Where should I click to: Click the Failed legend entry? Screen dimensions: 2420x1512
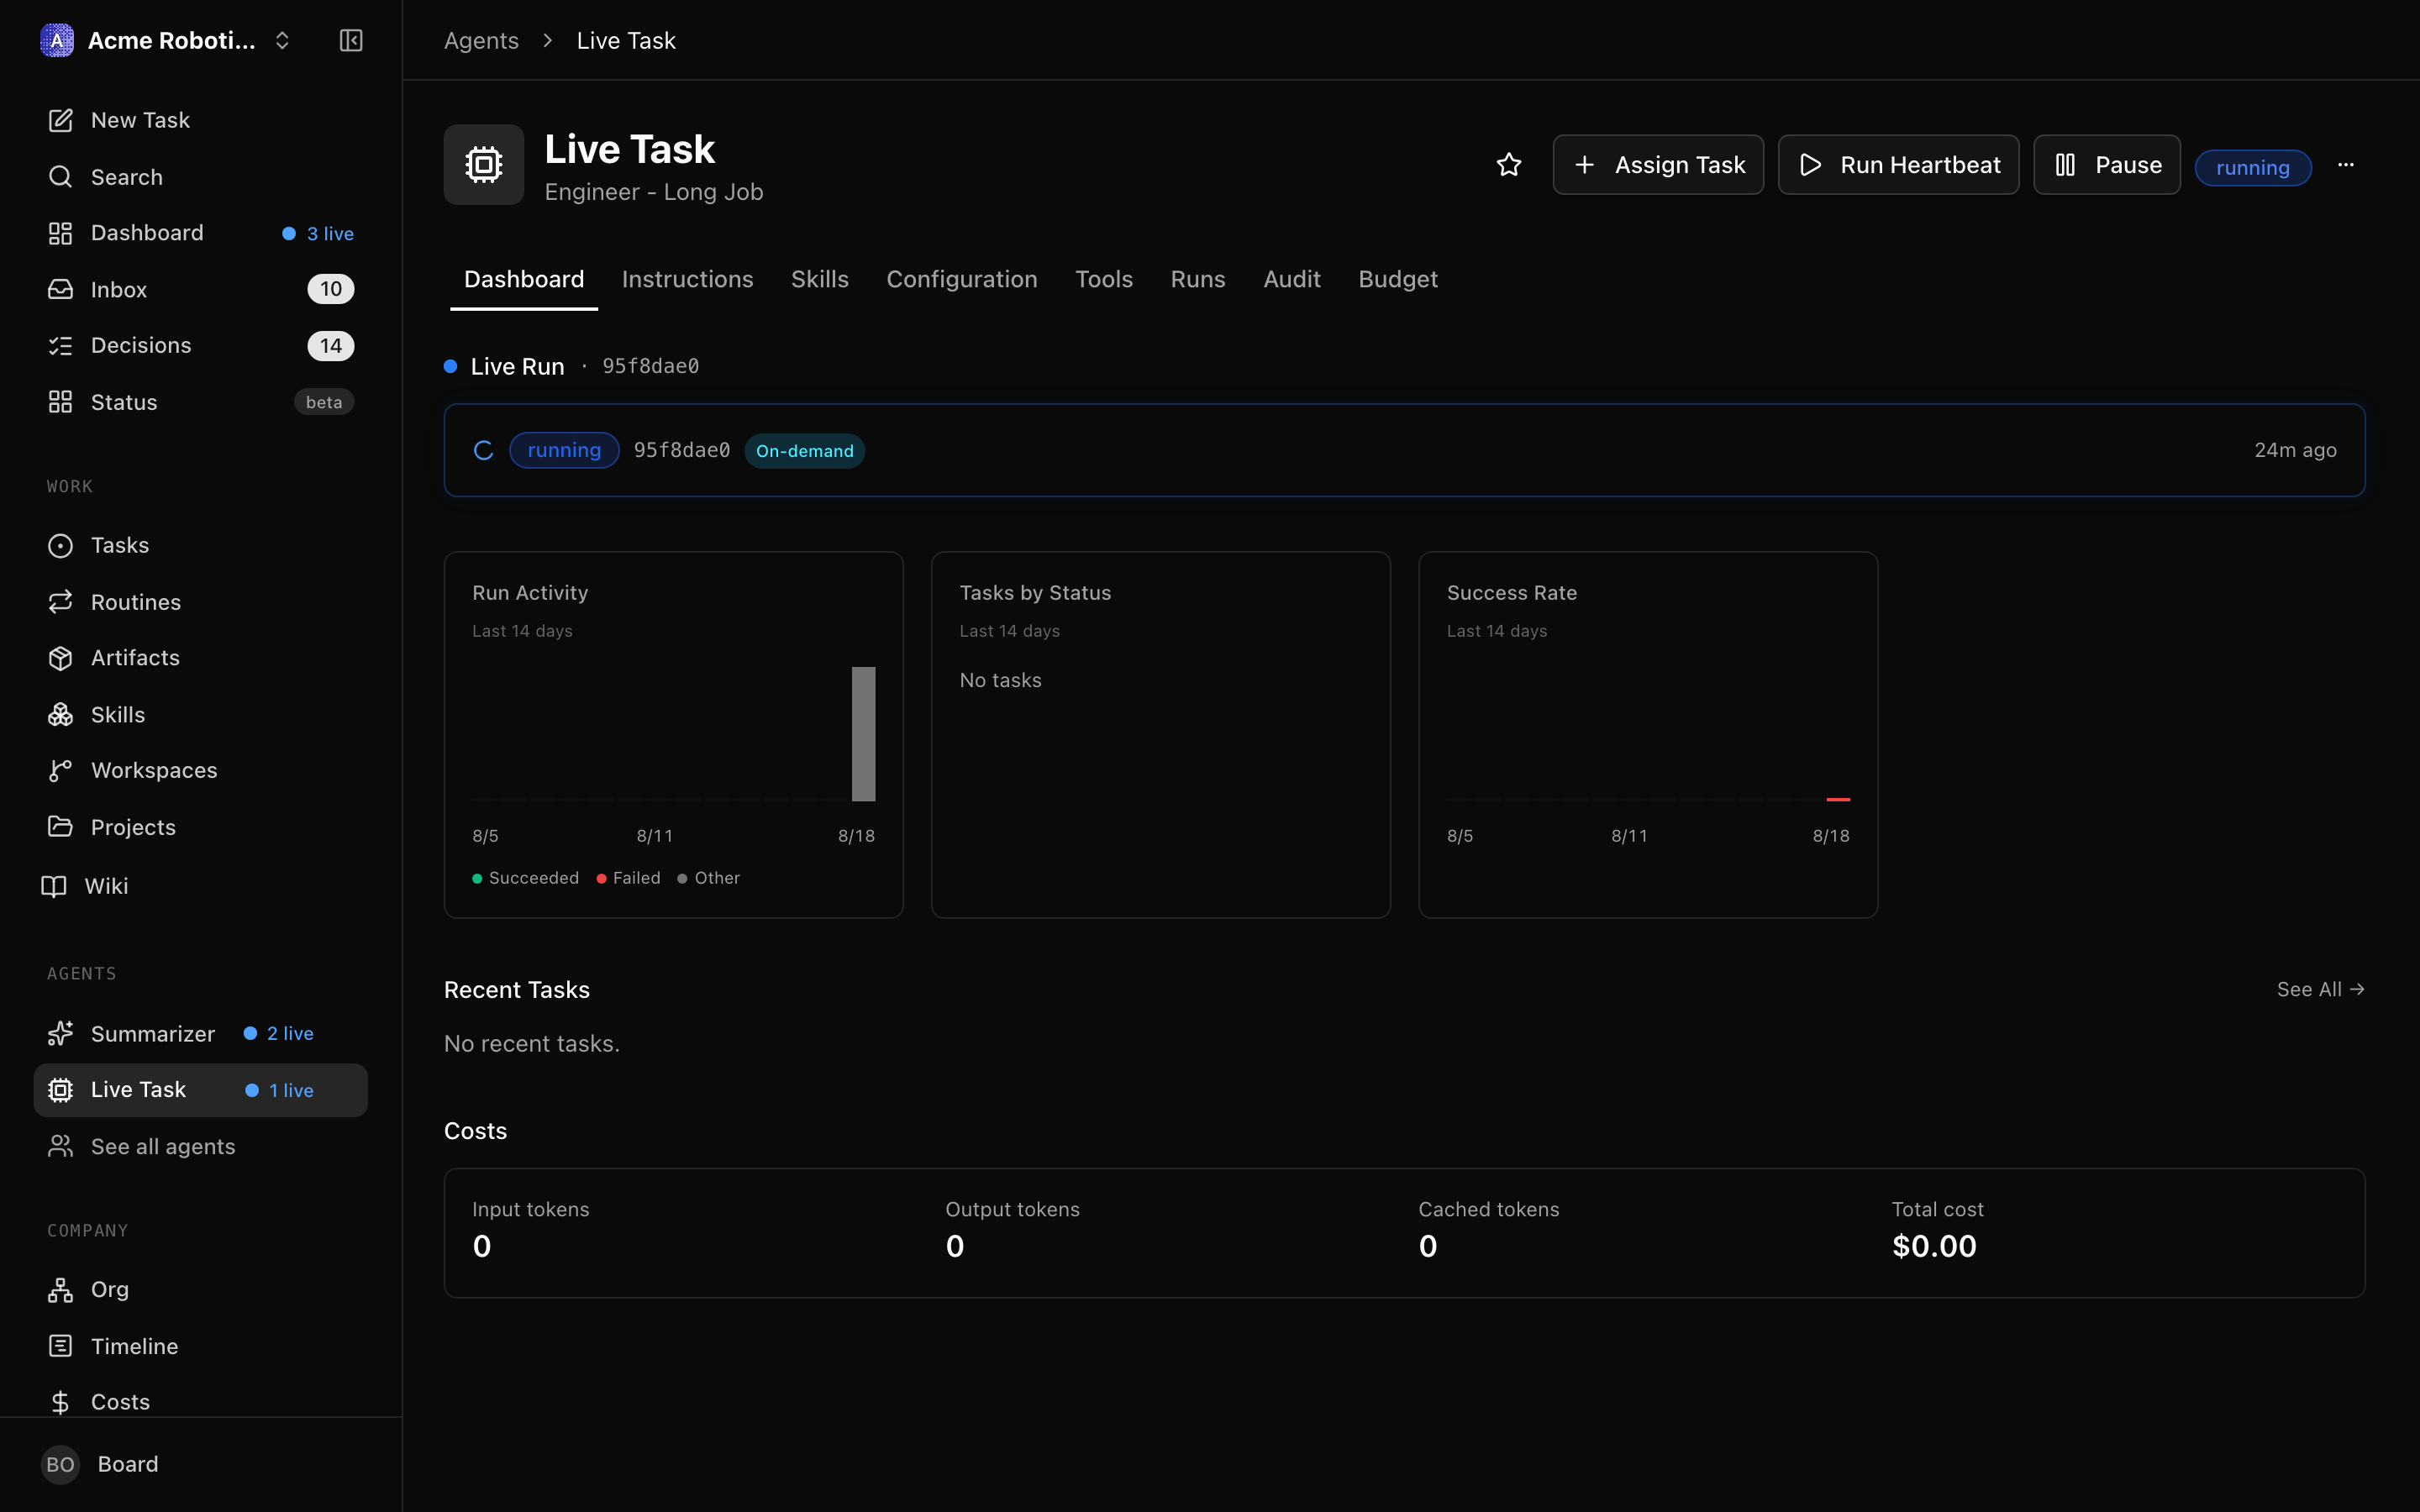(629, 878)
